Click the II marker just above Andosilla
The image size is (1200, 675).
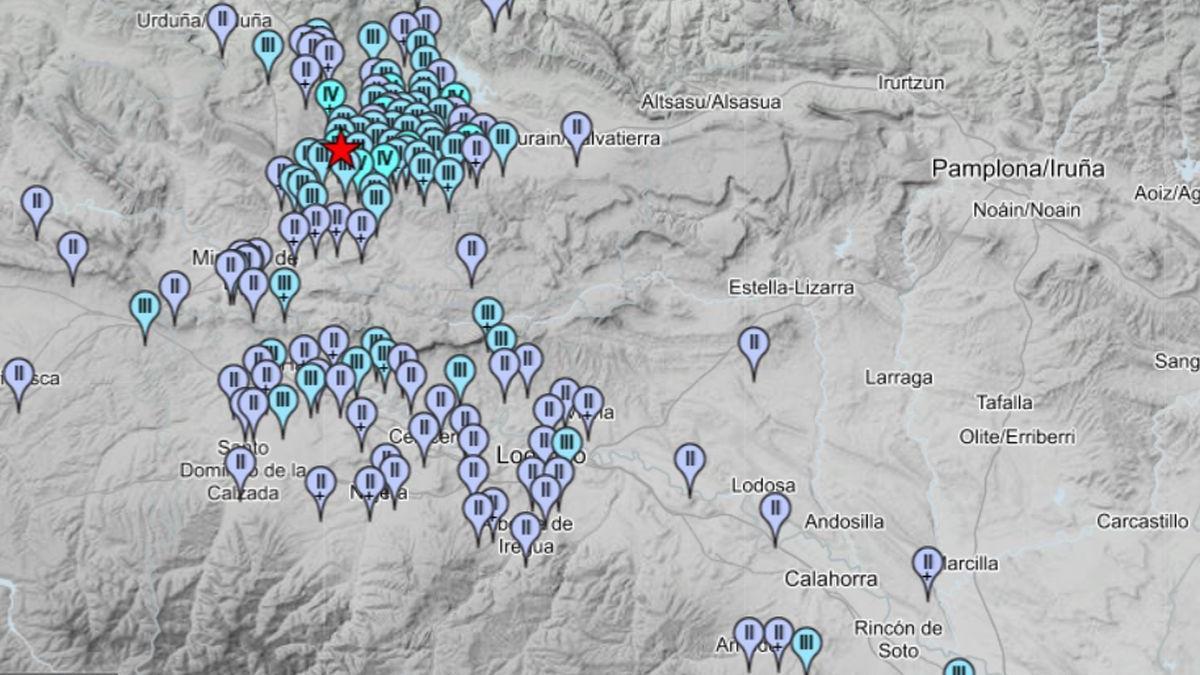tap(775, 511)
